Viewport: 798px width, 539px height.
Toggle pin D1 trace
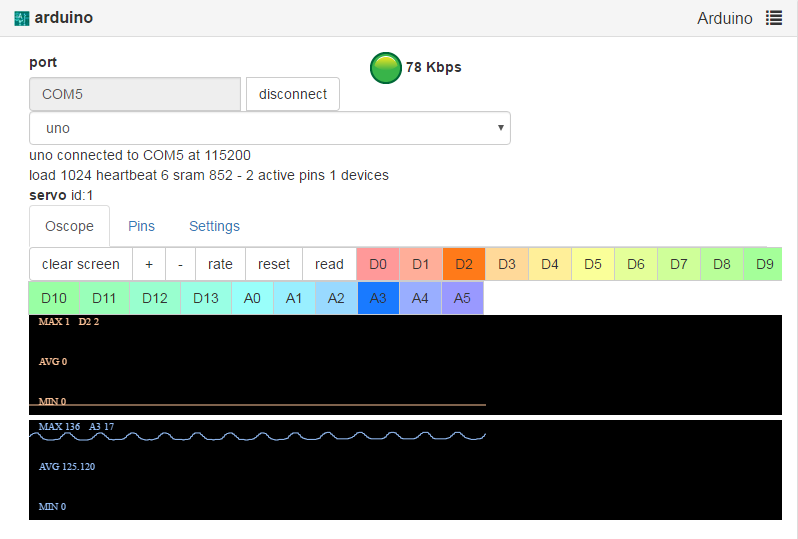(421, 264)
